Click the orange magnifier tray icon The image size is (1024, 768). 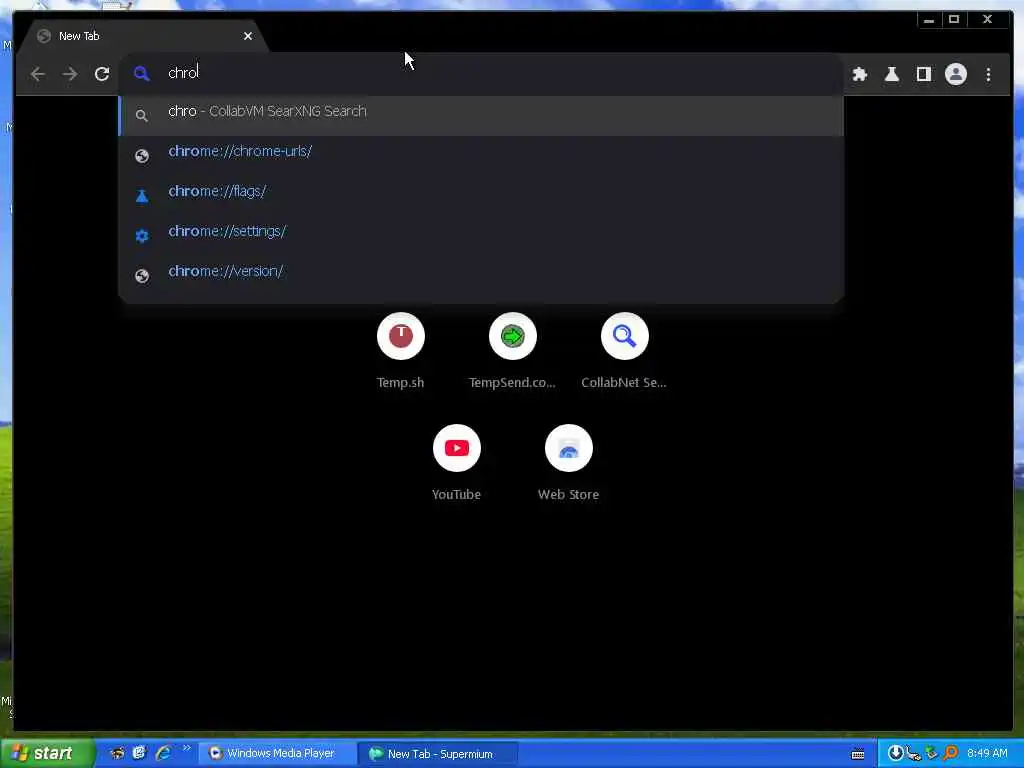click(x=950, y=753)
